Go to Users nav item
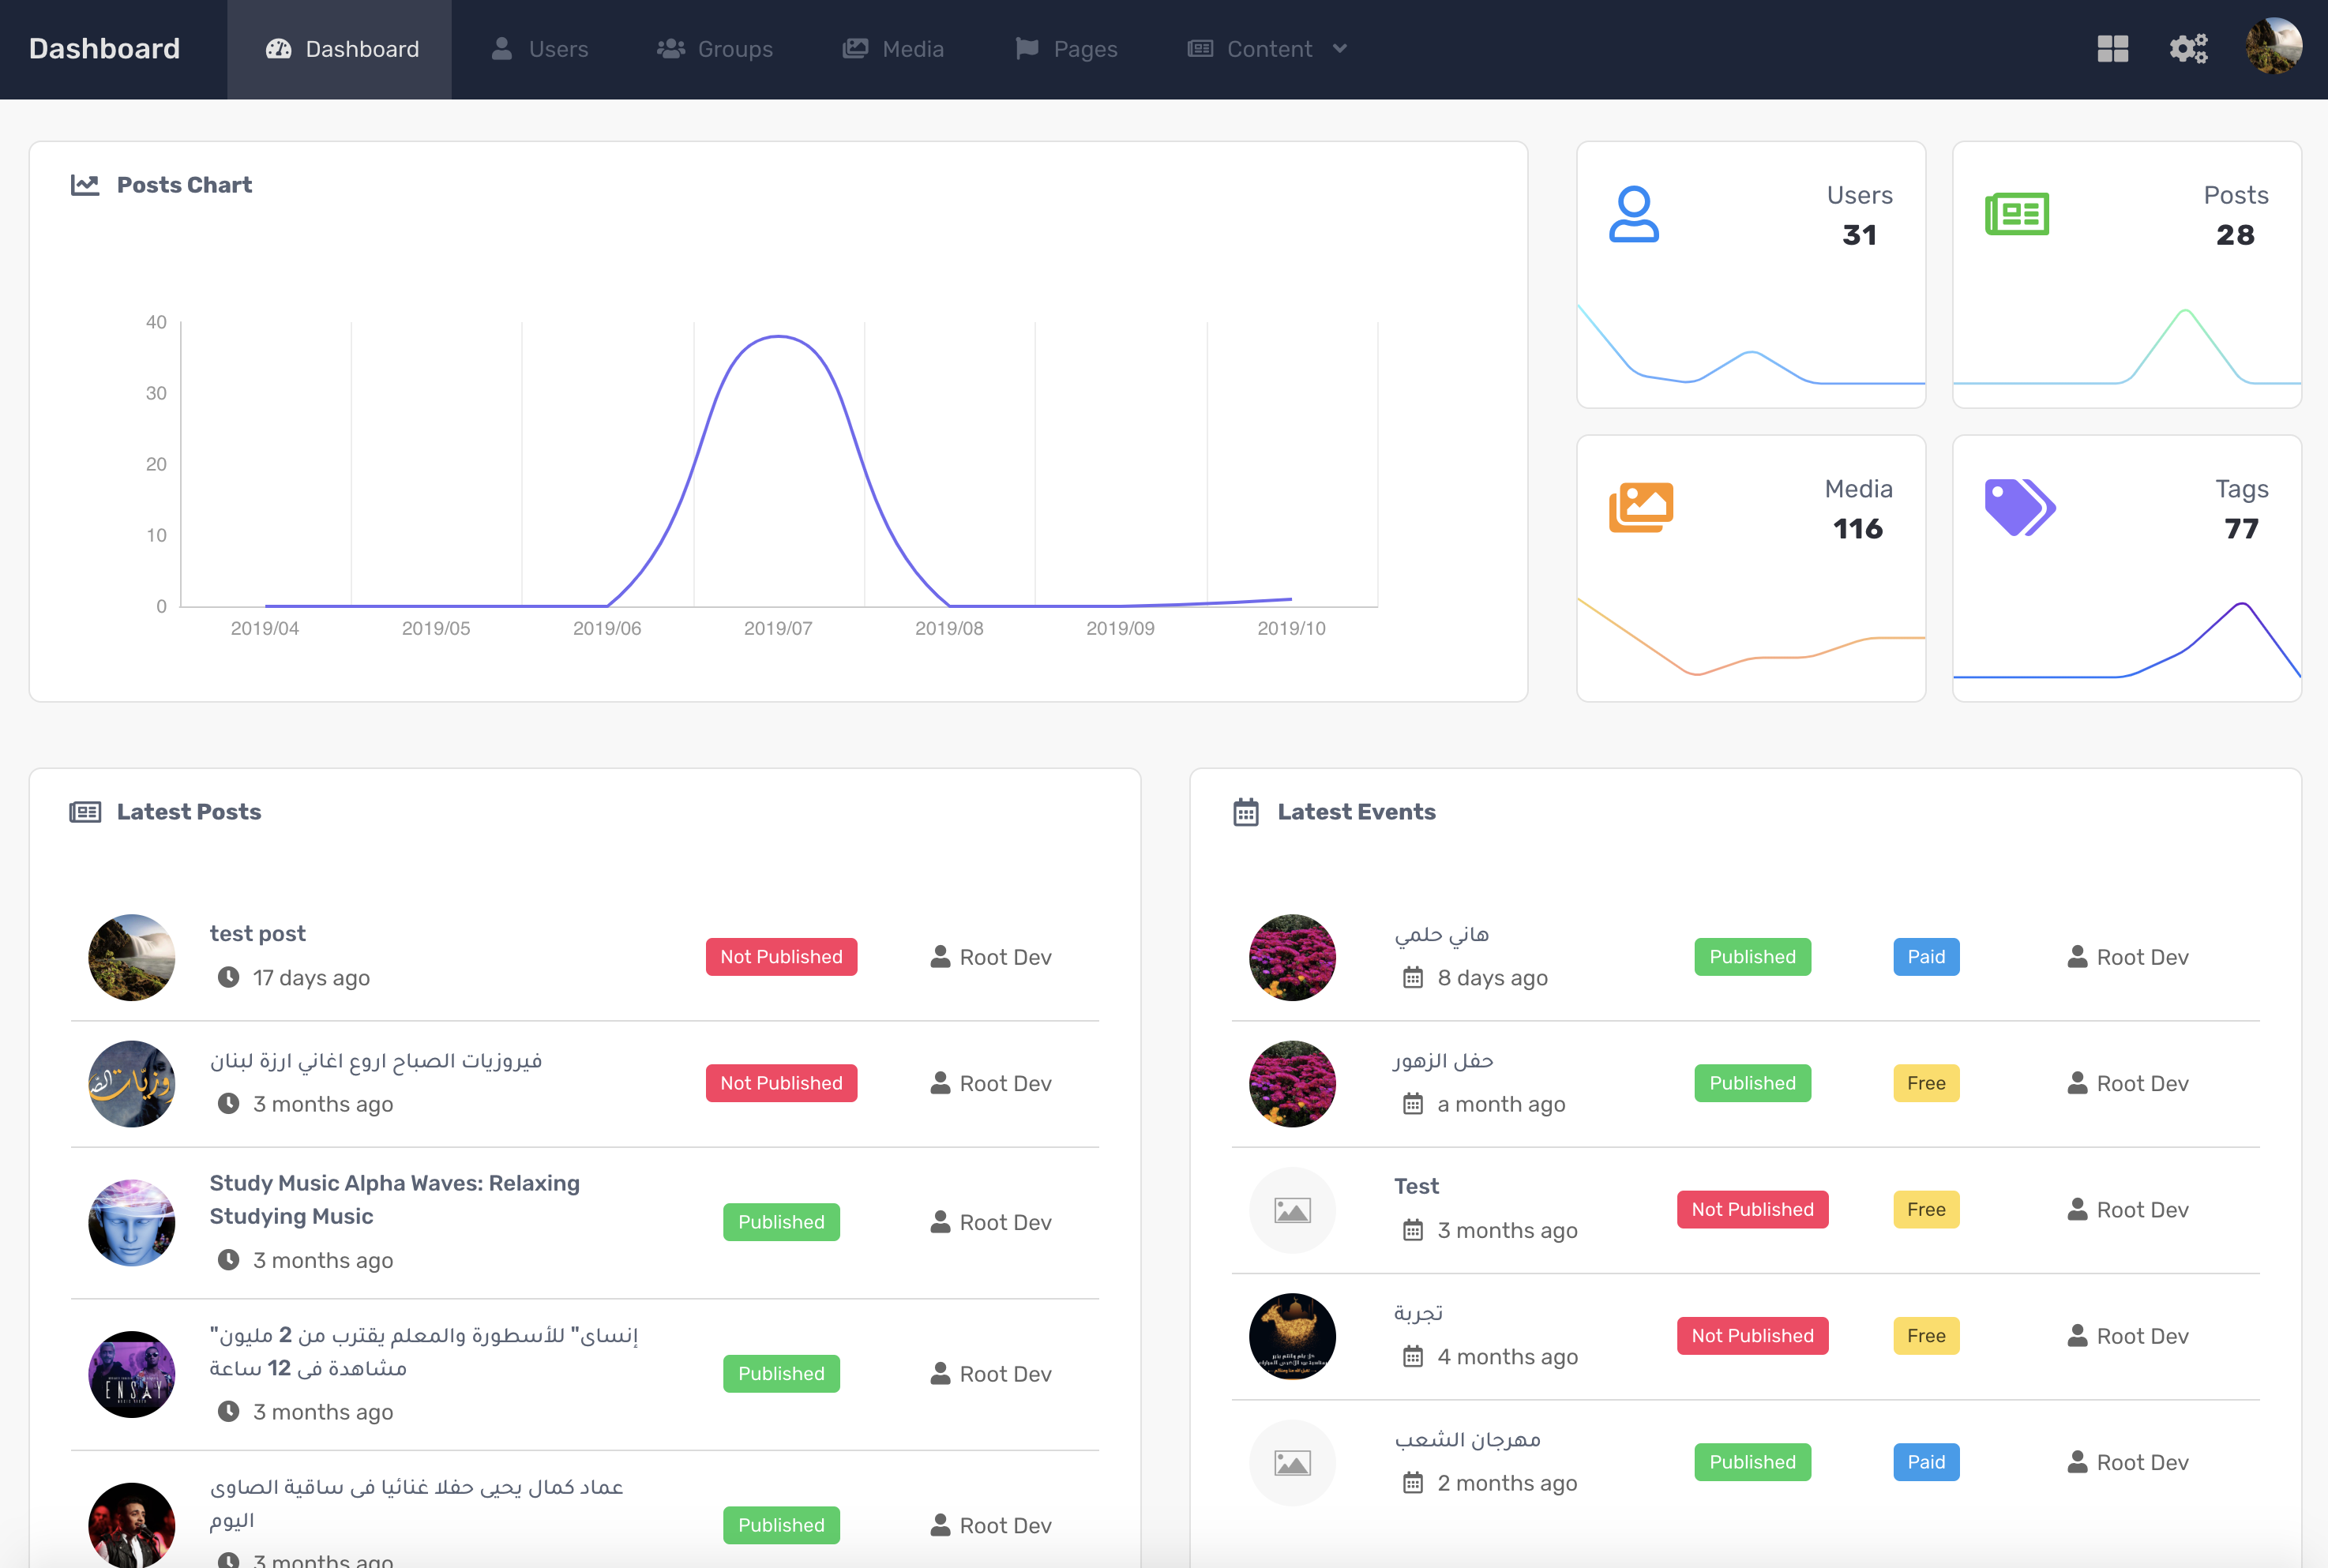Image resolution: width=2328 pixels, height=1568 pixels. click(539, 49)
